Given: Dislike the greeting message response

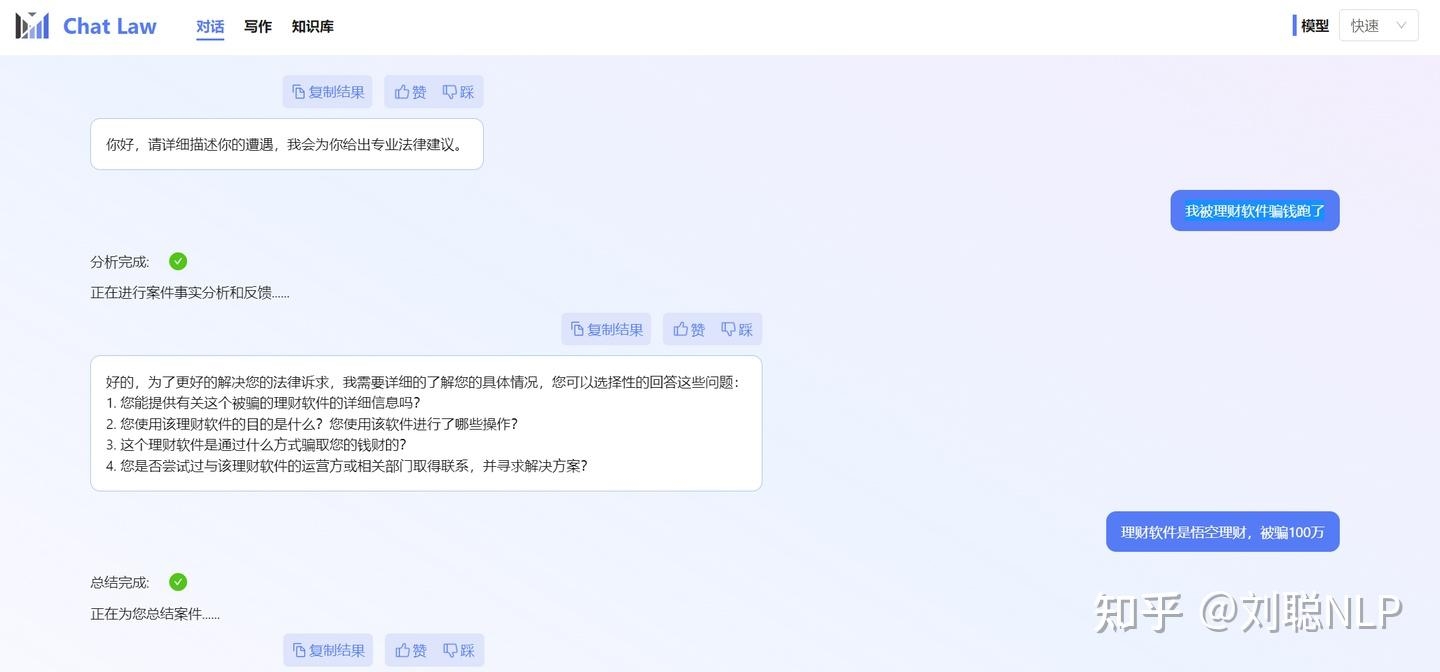Looking at the screenshot, I should 459,92.
